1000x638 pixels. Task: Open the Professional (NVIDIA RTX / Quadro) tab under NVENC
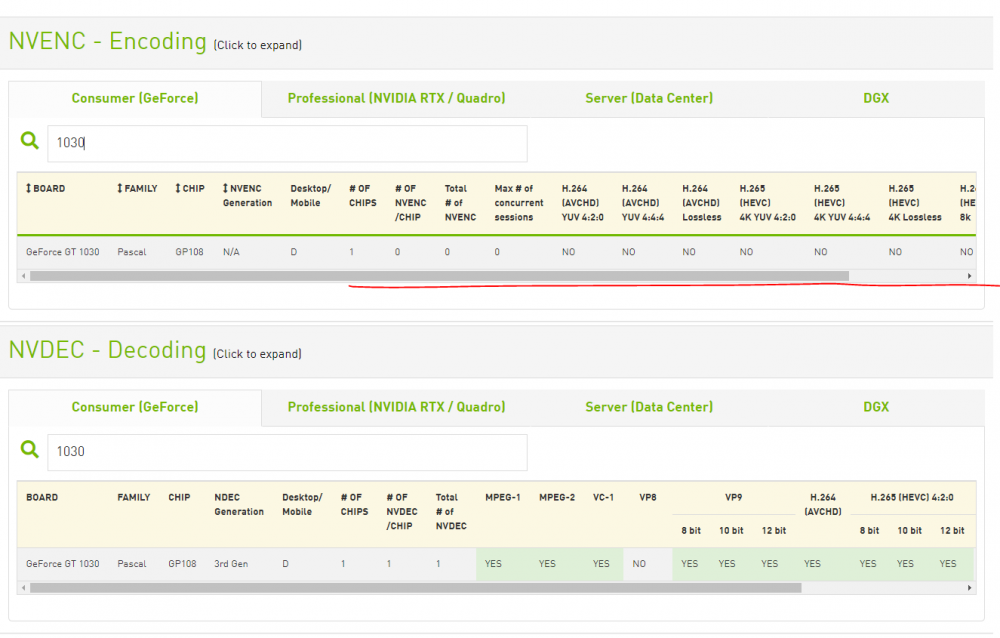tap(396, 98)
